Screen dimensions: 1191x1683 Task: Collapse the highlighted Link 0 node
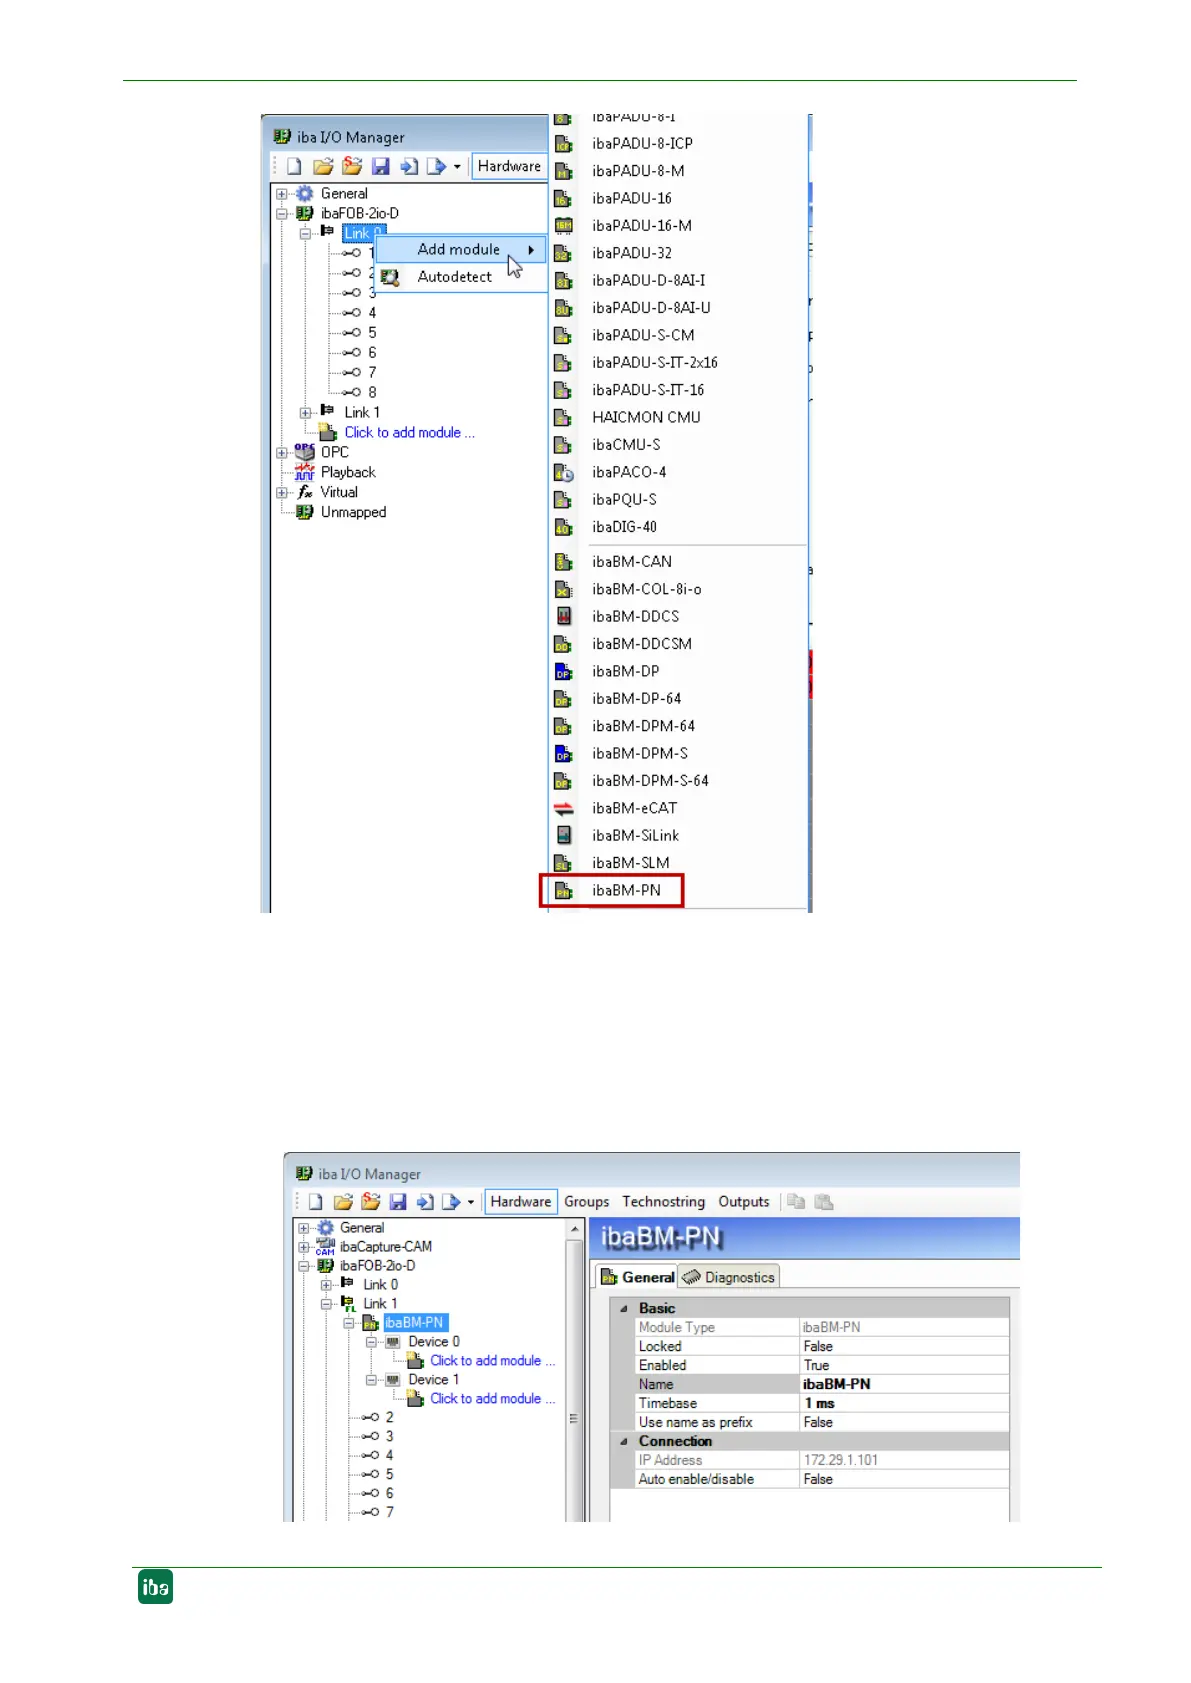305,233
